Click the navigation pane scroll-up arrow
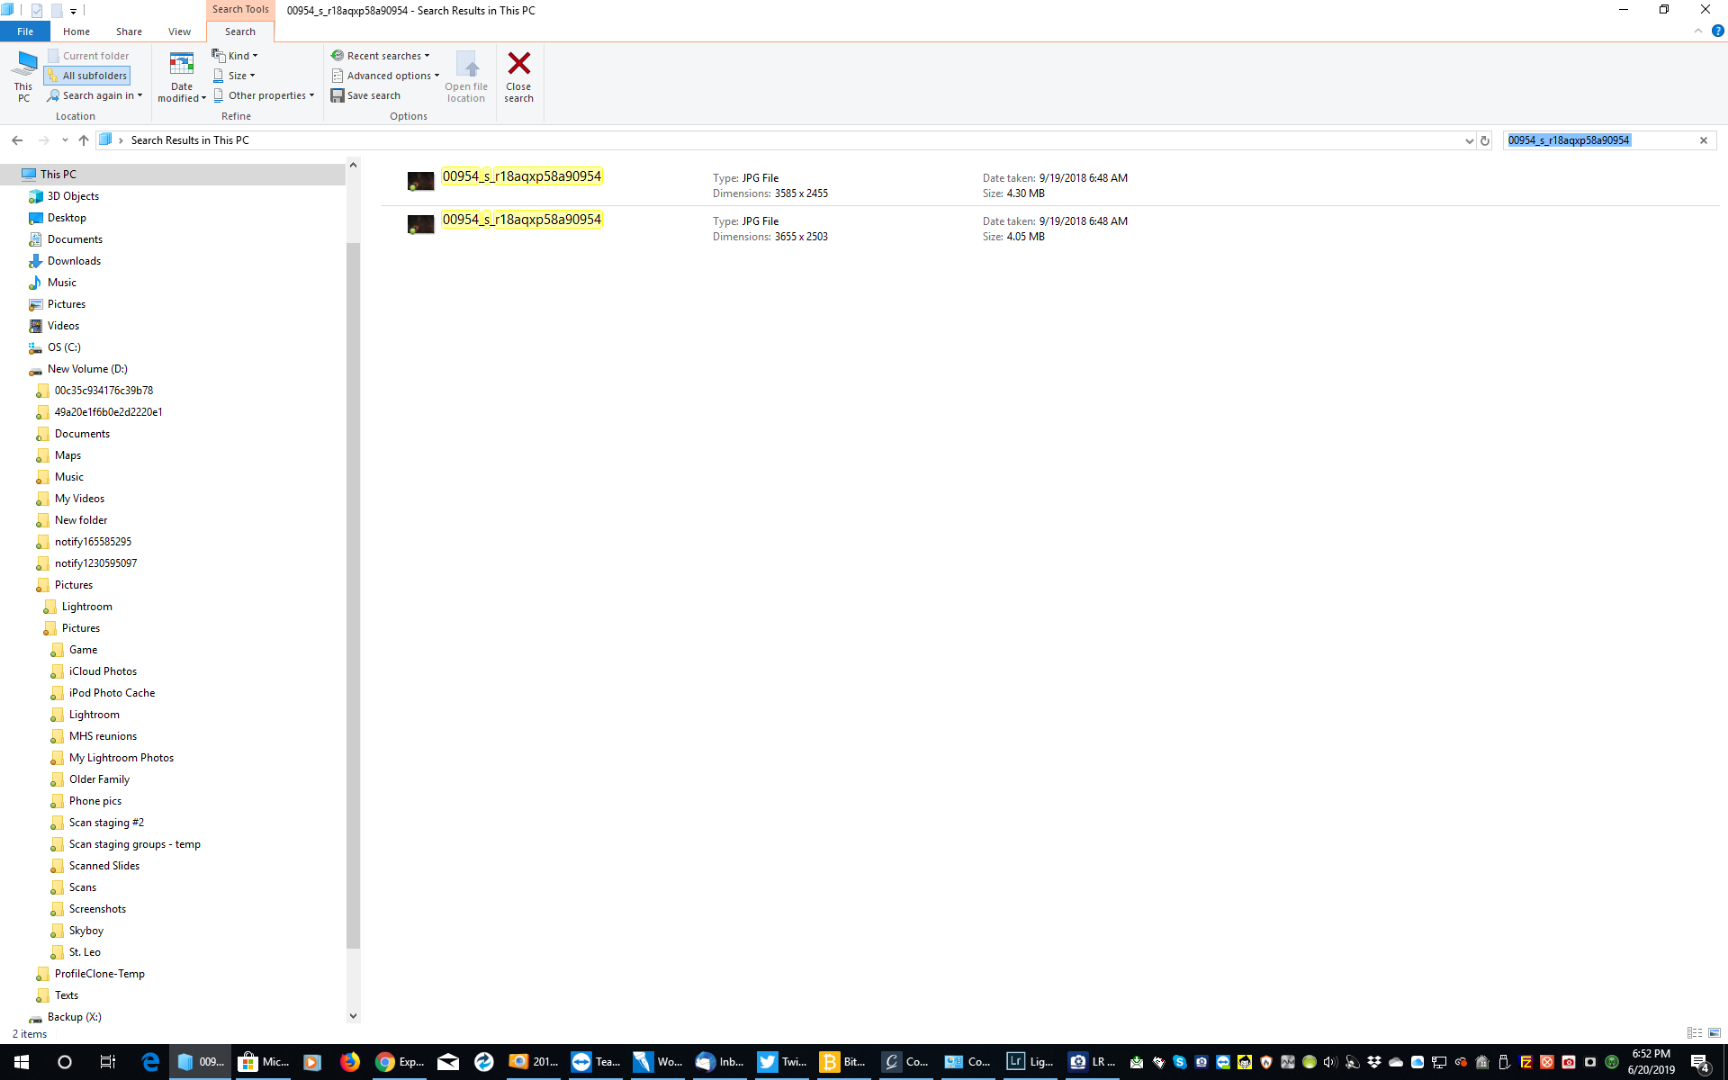Viewport: 1728px width, 1080px height. coord(353,165)
